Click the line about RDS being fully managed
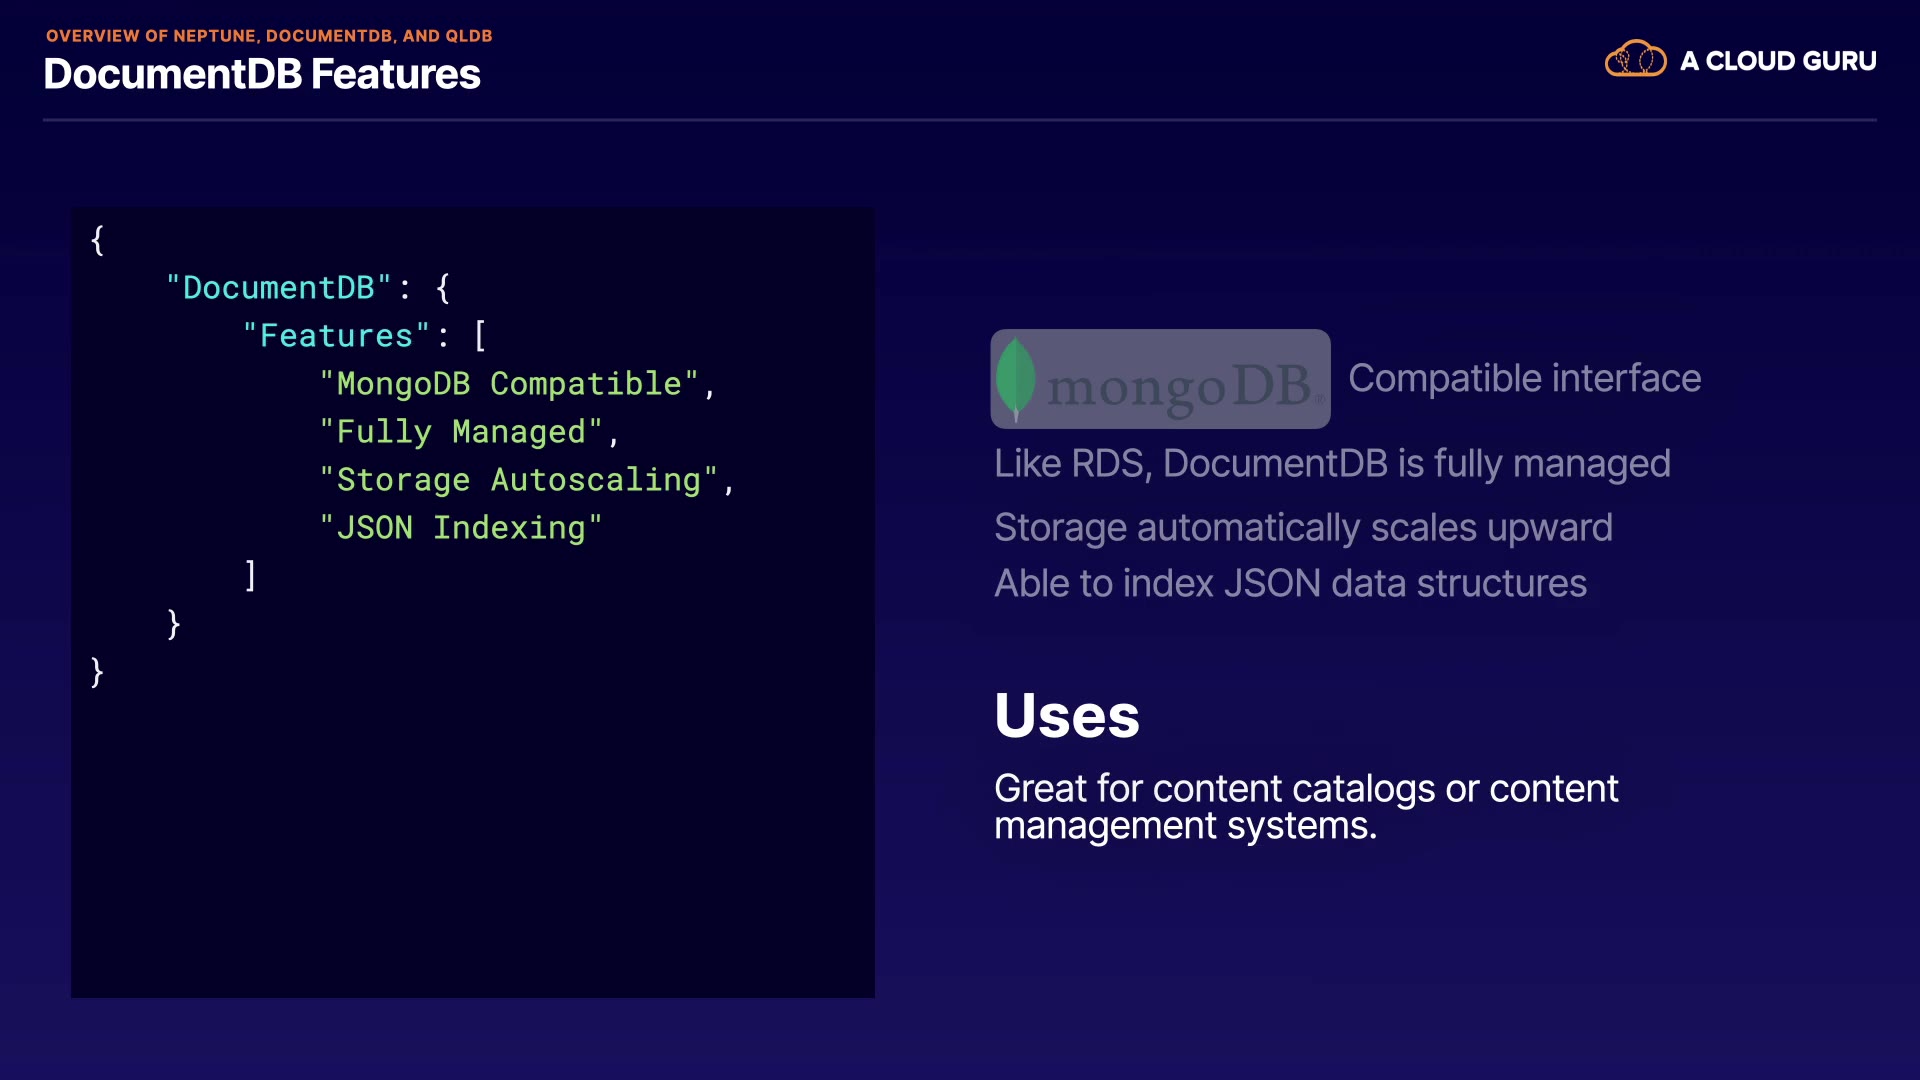This screenshot has width=1920, height=1080. [1331, 464]
